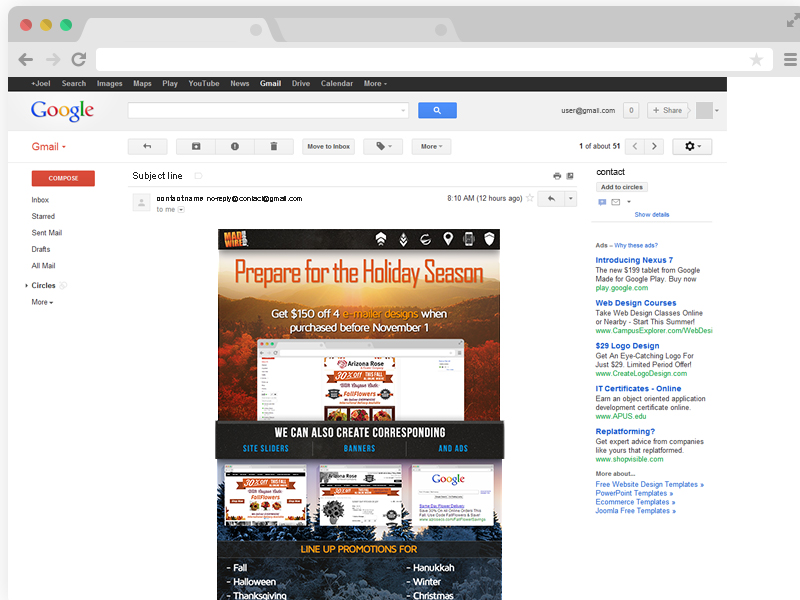Screen dimensions: 800x600
Task: Delete the email with the trash icon
Action: pos(274,146)
